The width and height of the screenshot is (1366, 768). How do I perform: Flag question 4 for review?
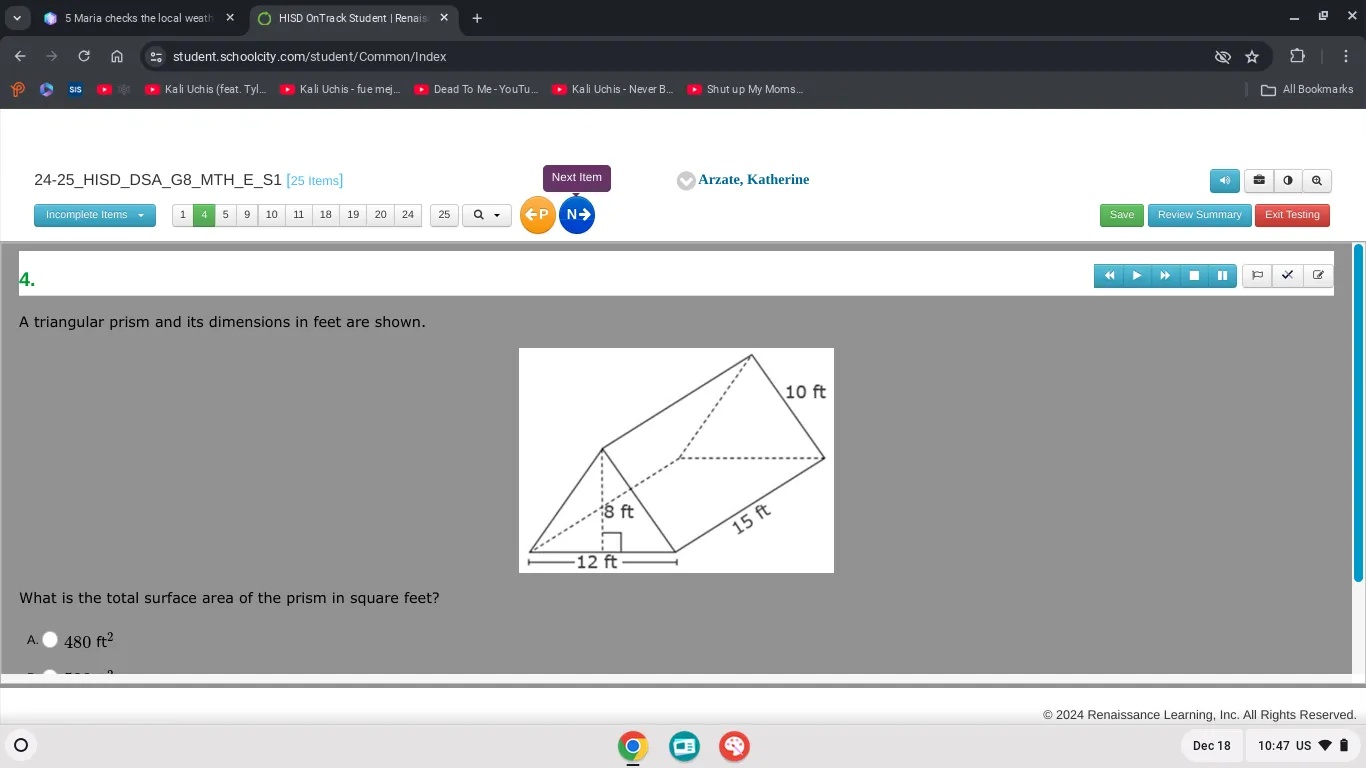point(1257,275)
